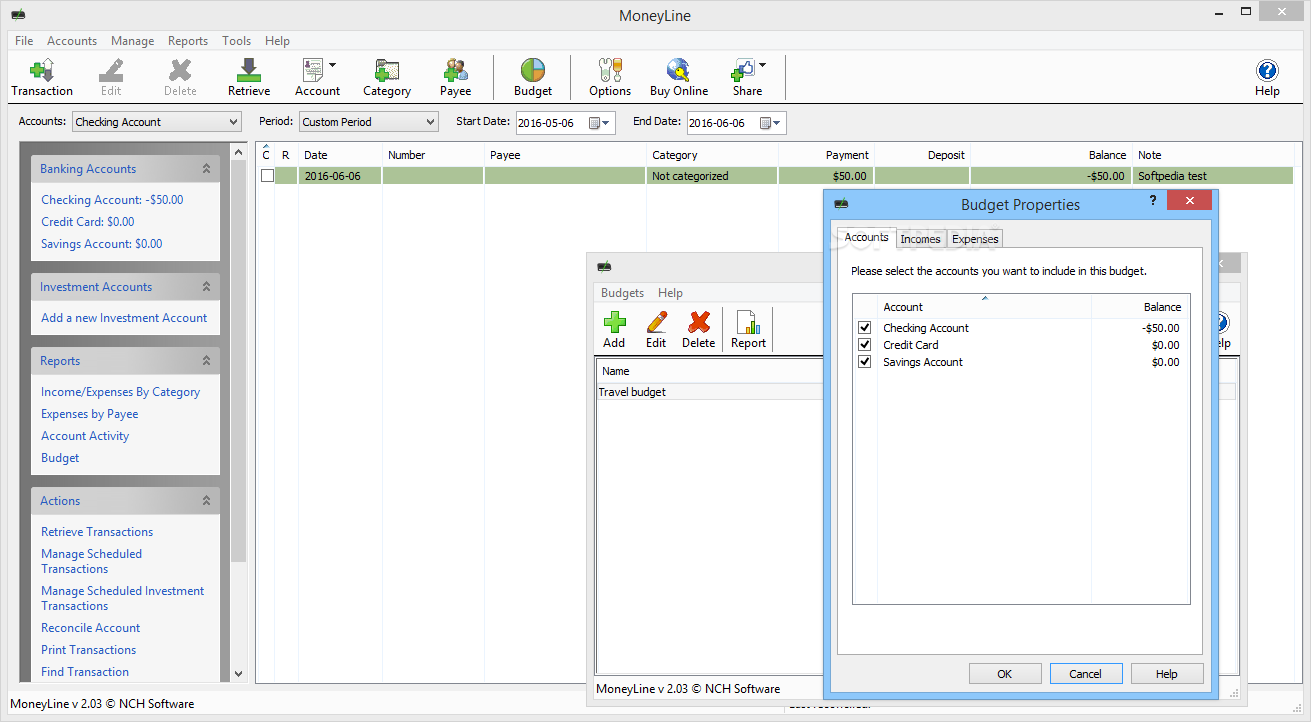Click Cancel in Budget Properties

[x=1085, y=674]
